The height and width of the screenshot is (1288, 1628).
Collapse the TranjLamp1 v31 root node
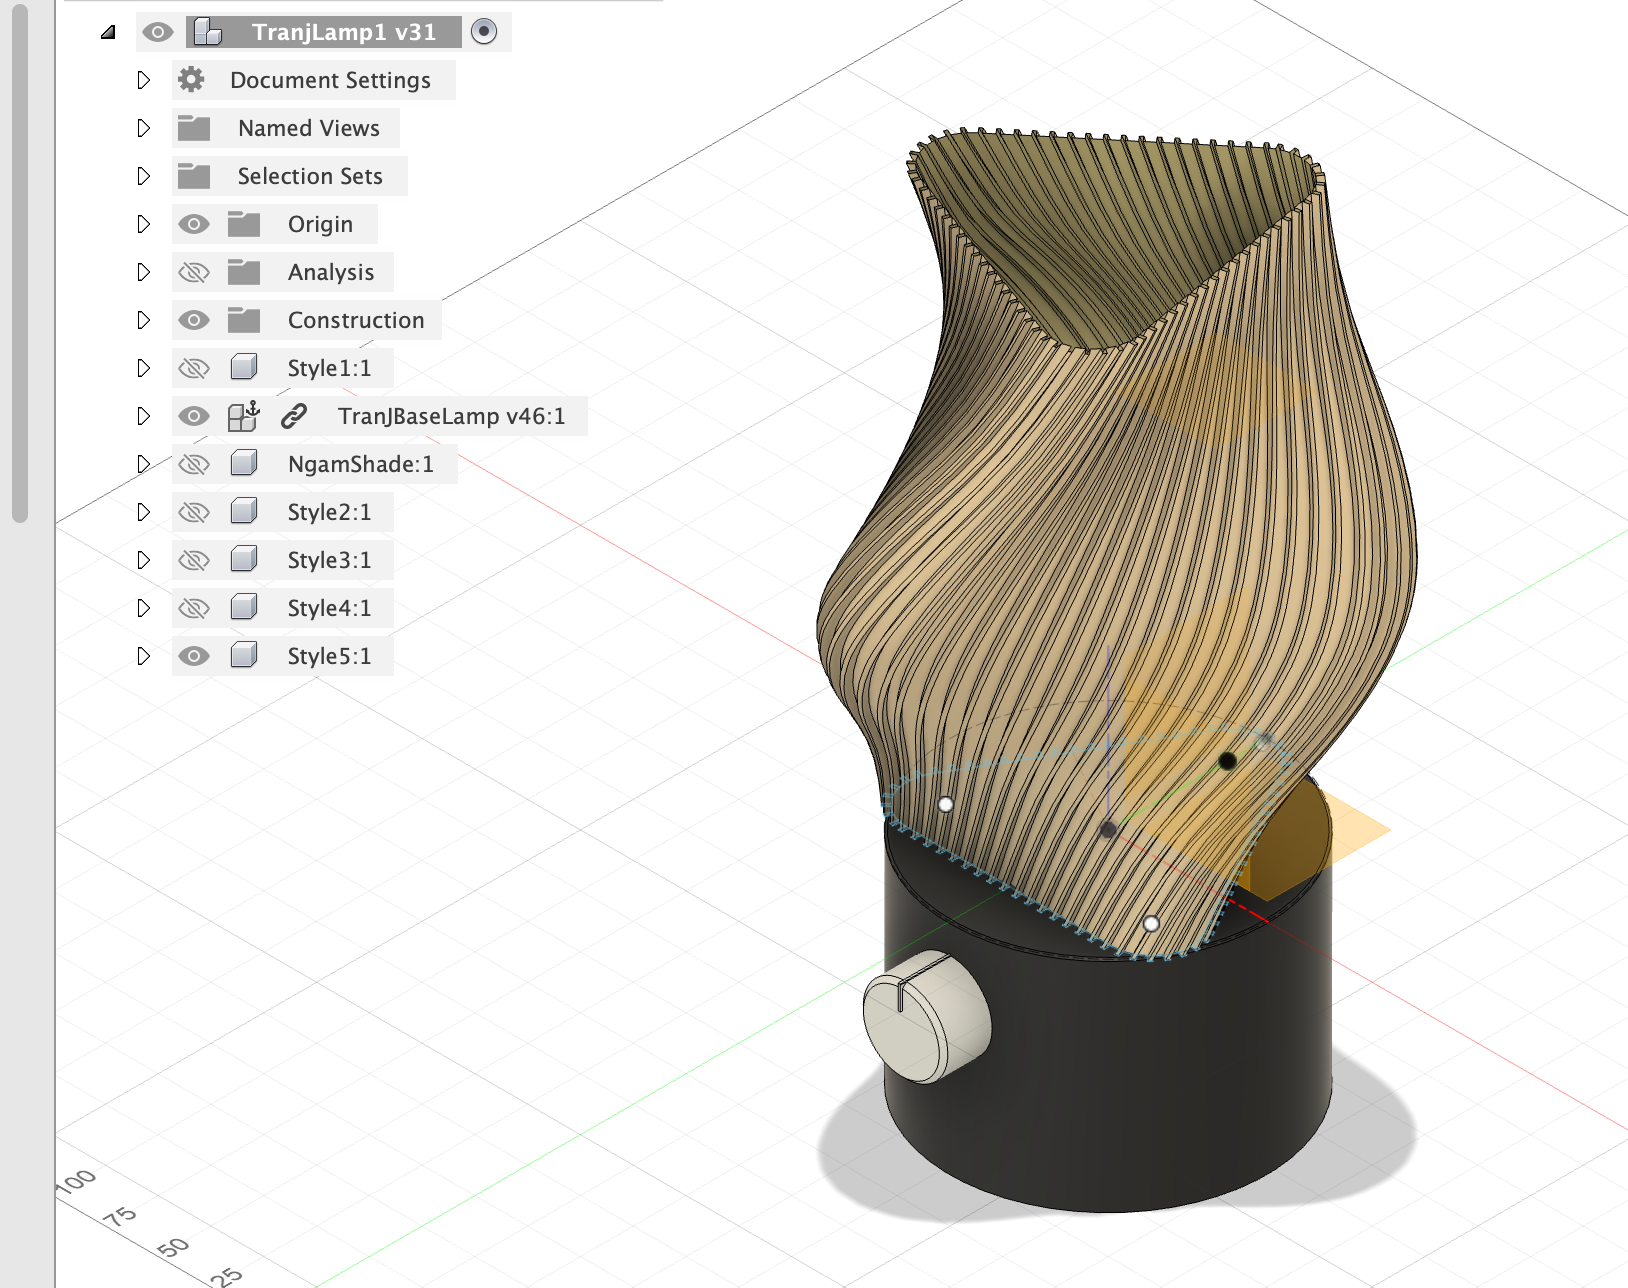point(108,32)
